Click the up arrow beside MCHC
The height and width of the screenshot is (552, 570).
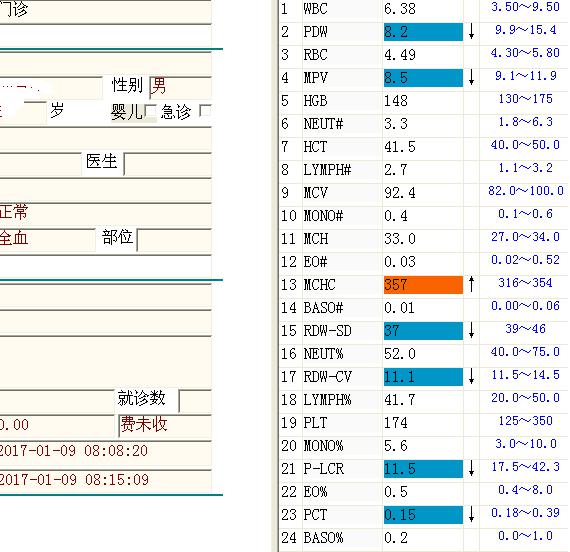point(471,284)
